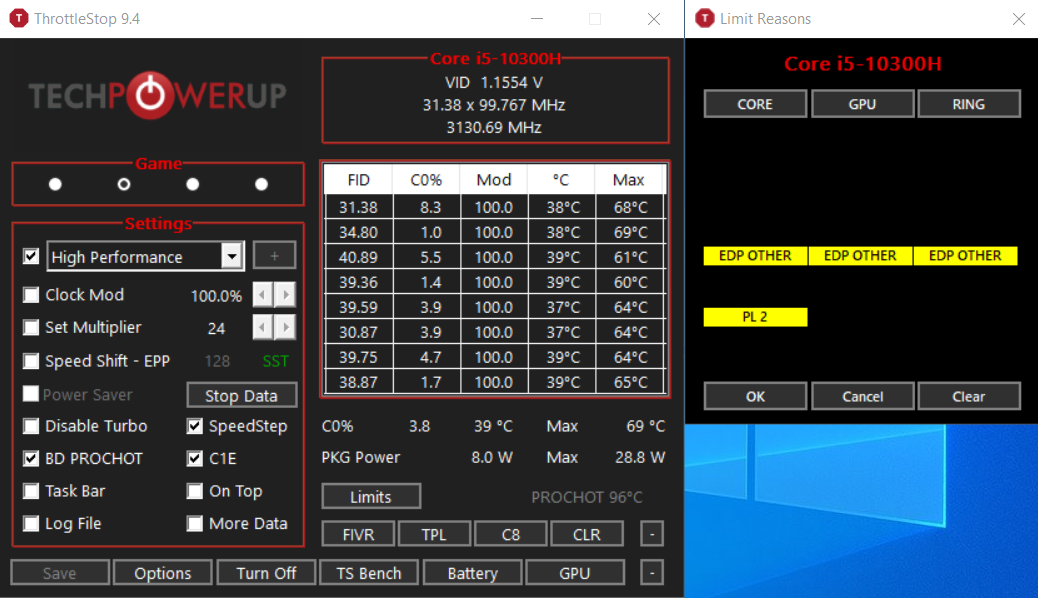Open the Battery monitor
Image resolution: width=1038 pixels, height=598 pixels.
[x=472, y=573]
